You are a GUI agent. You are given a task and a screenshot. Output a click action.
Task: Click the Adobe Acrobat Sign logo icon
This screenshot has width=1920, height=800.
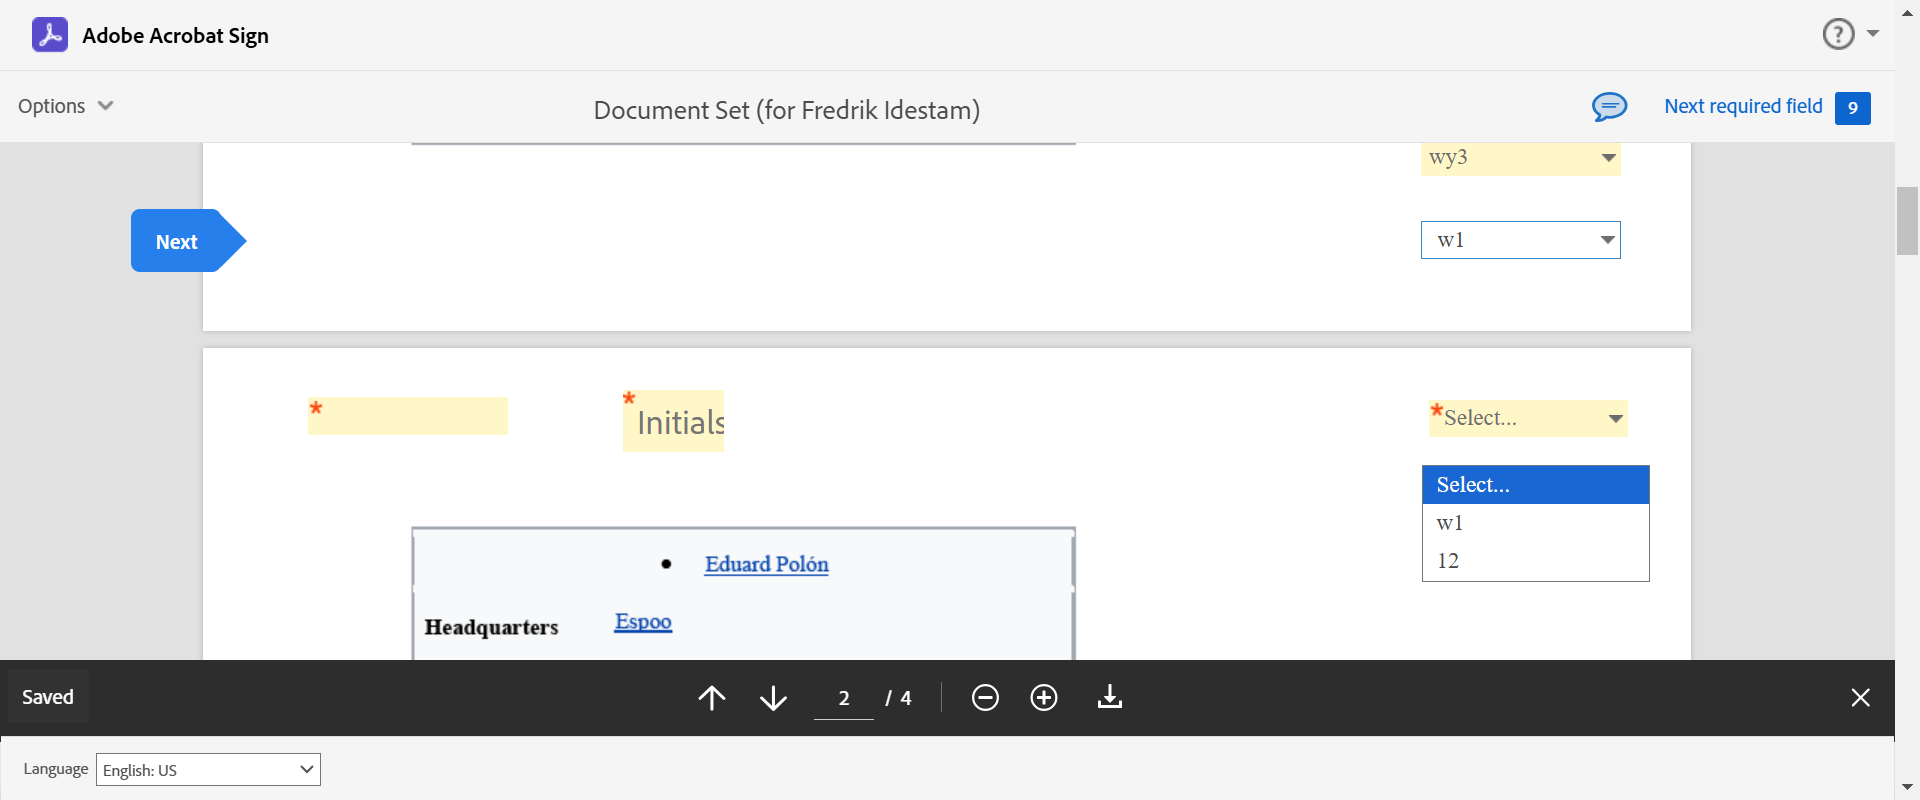pyautogui.click(x=50, y=35)
